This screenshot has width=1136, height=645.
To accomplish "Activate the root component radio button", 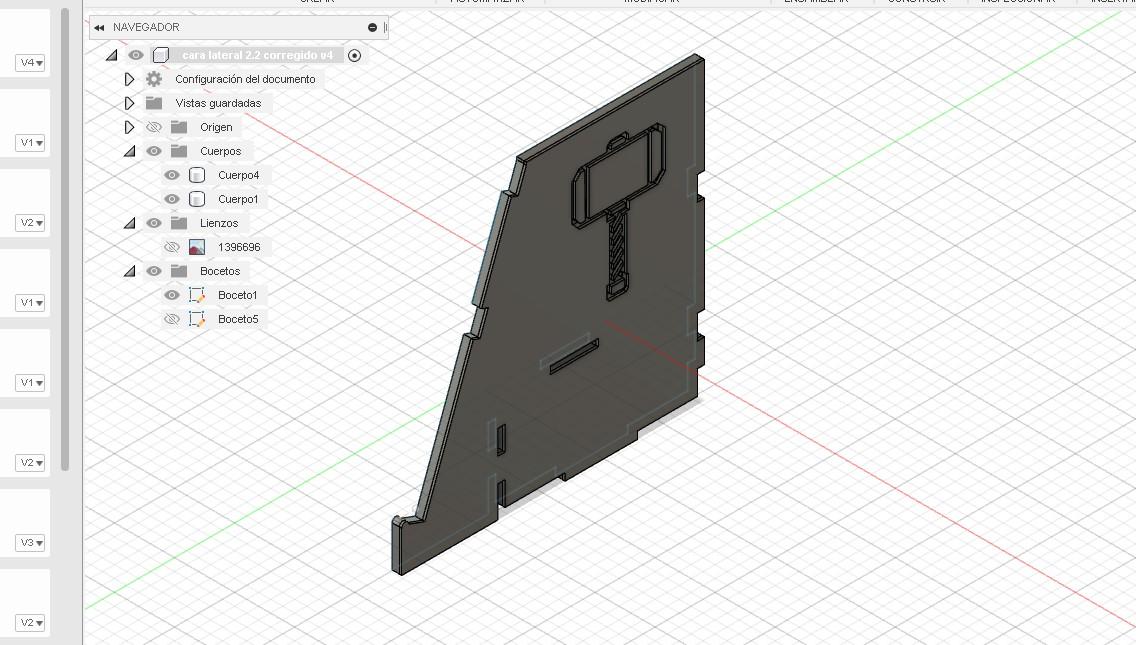I will pos(354,55).
